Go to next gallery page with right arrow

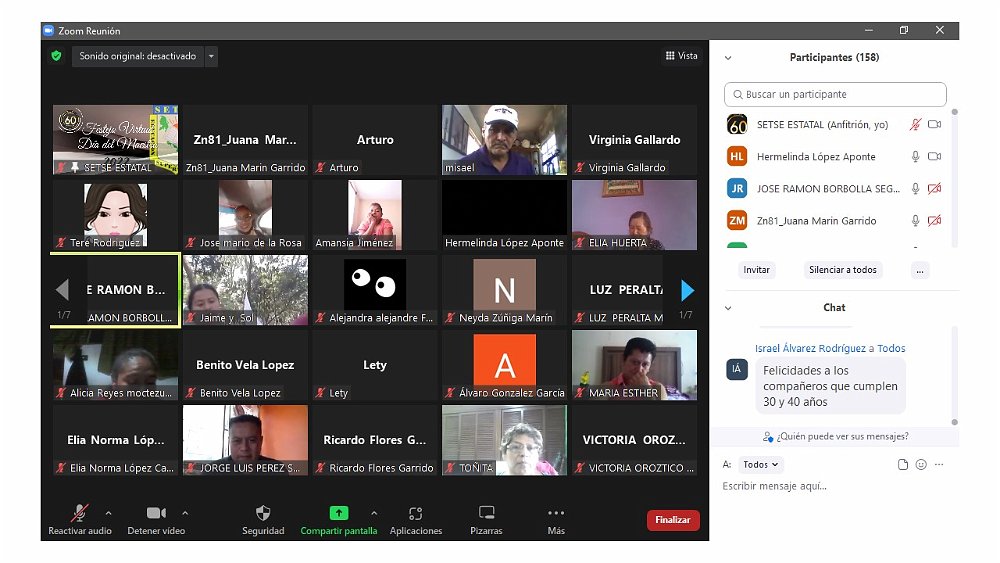click(687, 290)
